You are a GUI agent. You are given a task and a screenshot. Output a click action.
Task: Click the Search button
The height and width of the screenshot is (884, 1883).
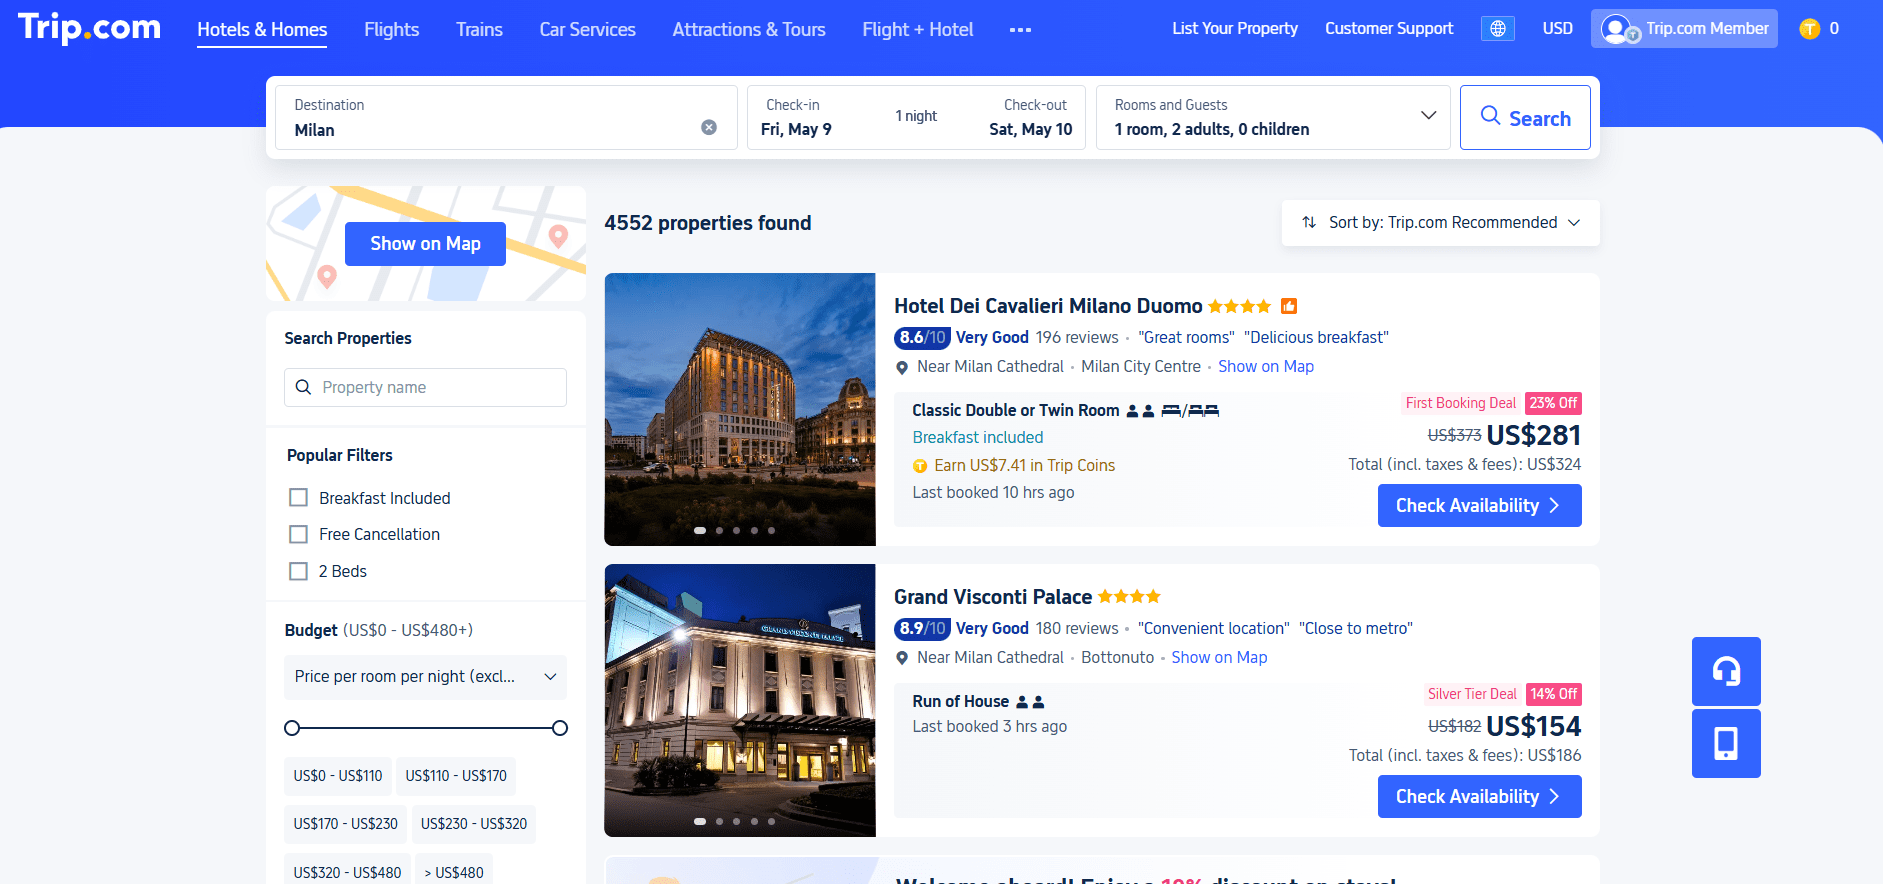[x=1525, y=118]
